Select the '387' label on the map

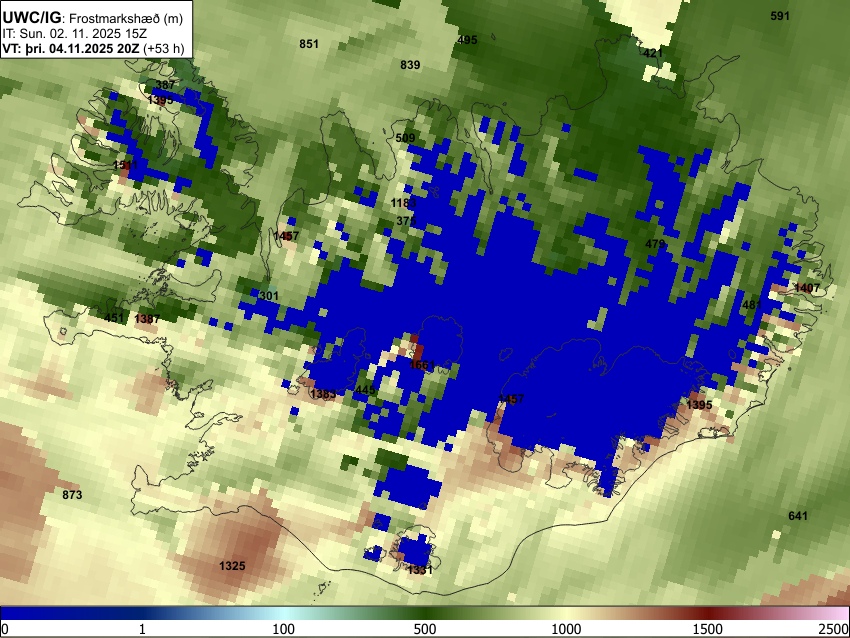(165, 85)
